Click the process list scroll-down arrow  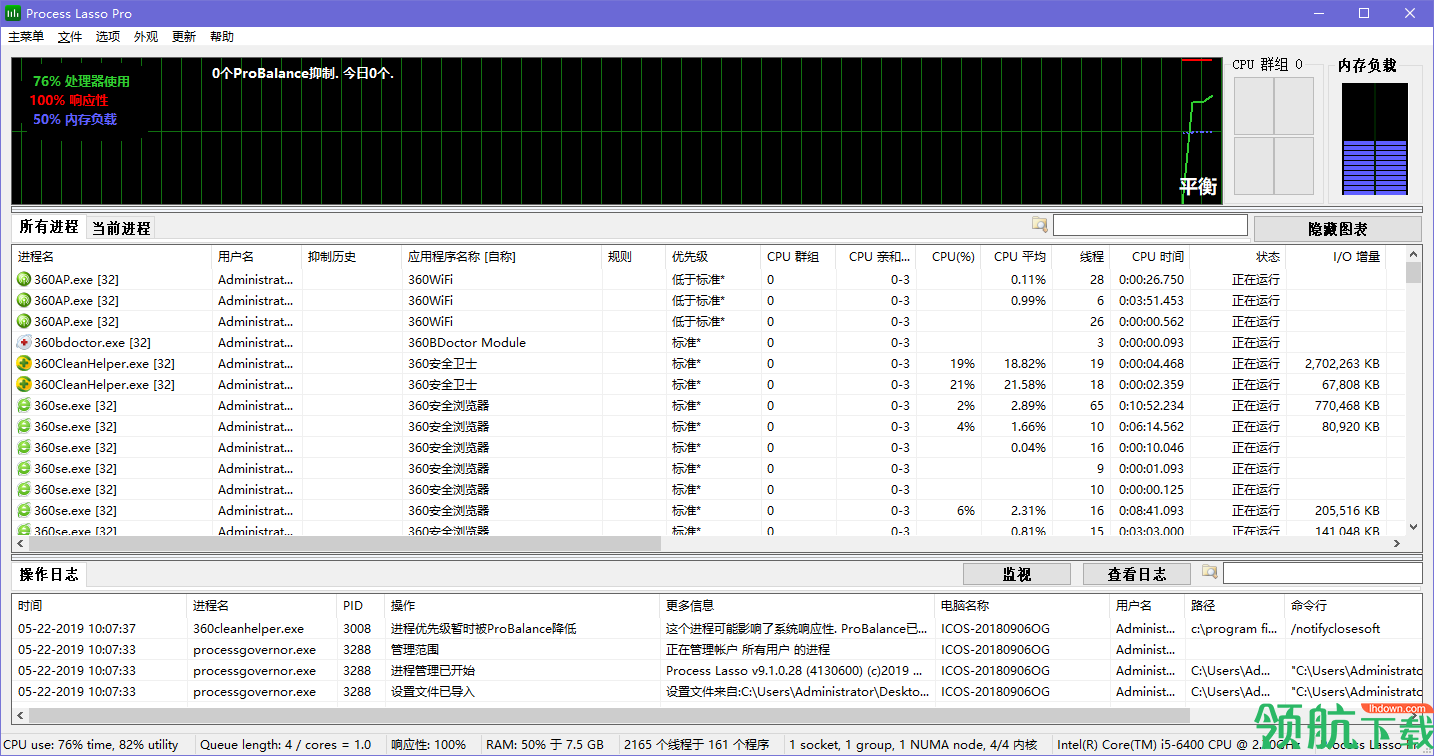(1413, 527)
